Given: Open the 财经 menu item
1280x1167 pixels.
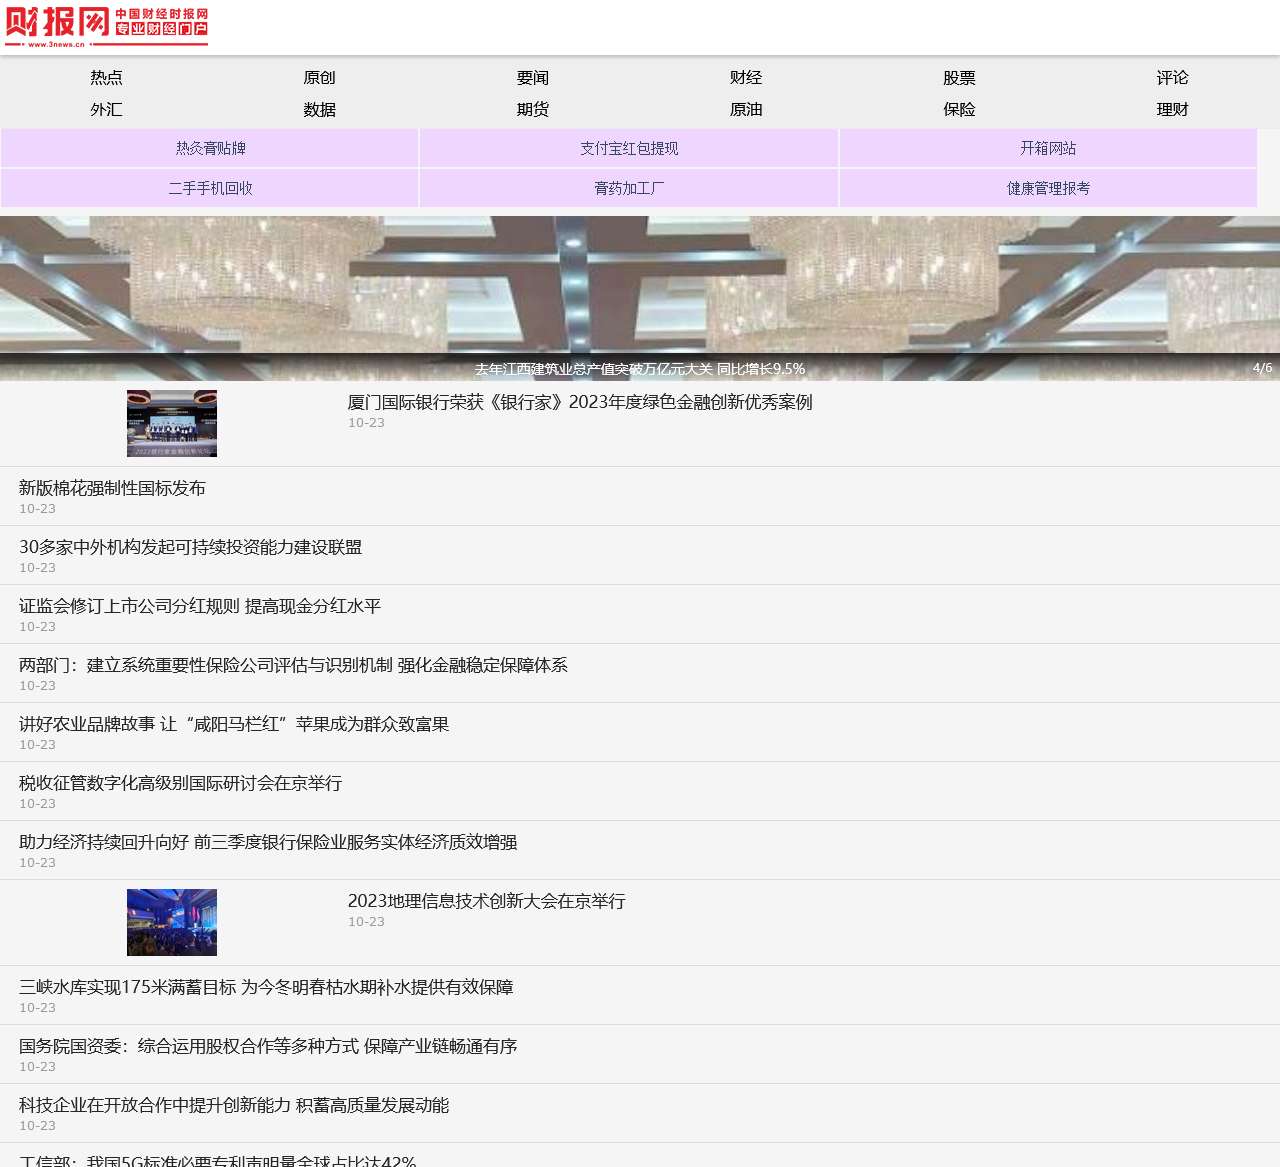Looking at the screenshot, I should (x=746, y=78).
